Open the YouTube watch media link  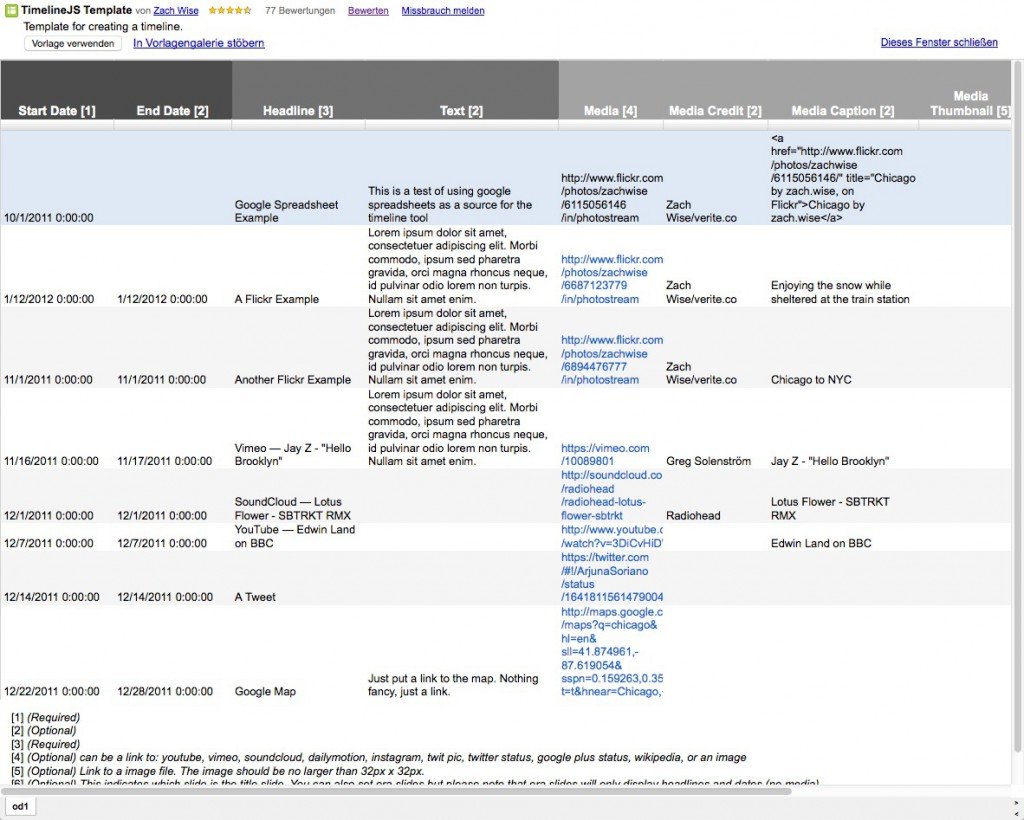pyautogui.click(x=611, y=536)
